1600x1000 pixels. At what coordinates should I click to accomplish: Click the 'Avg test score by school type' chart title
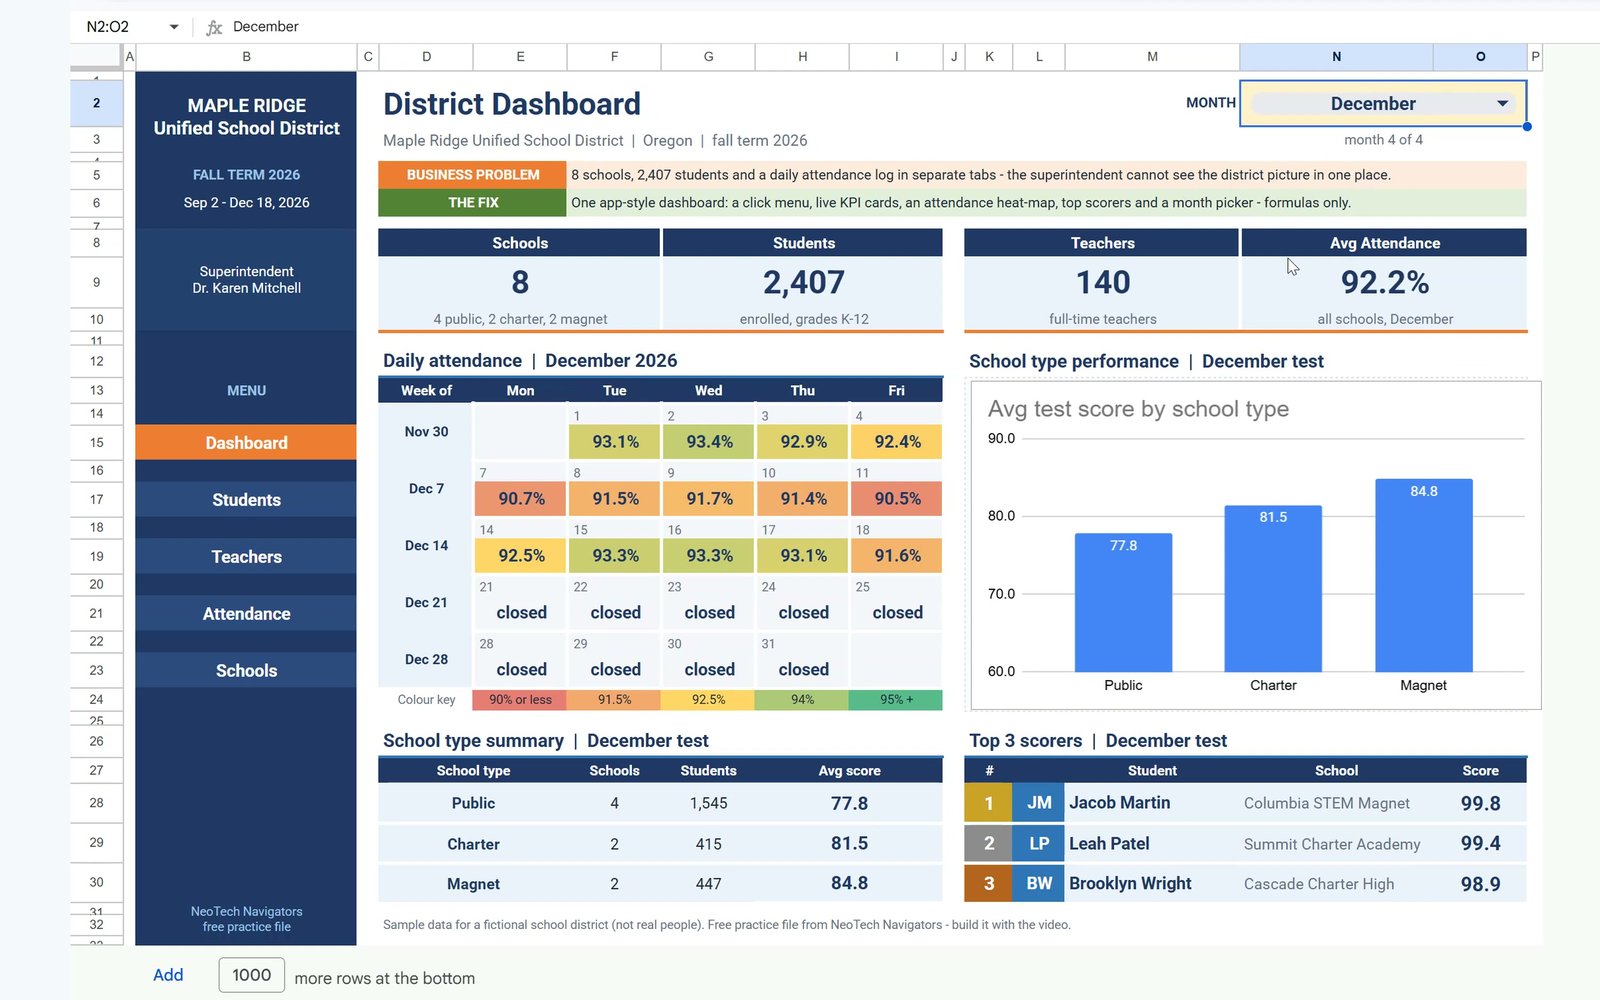pos(1138,409)
